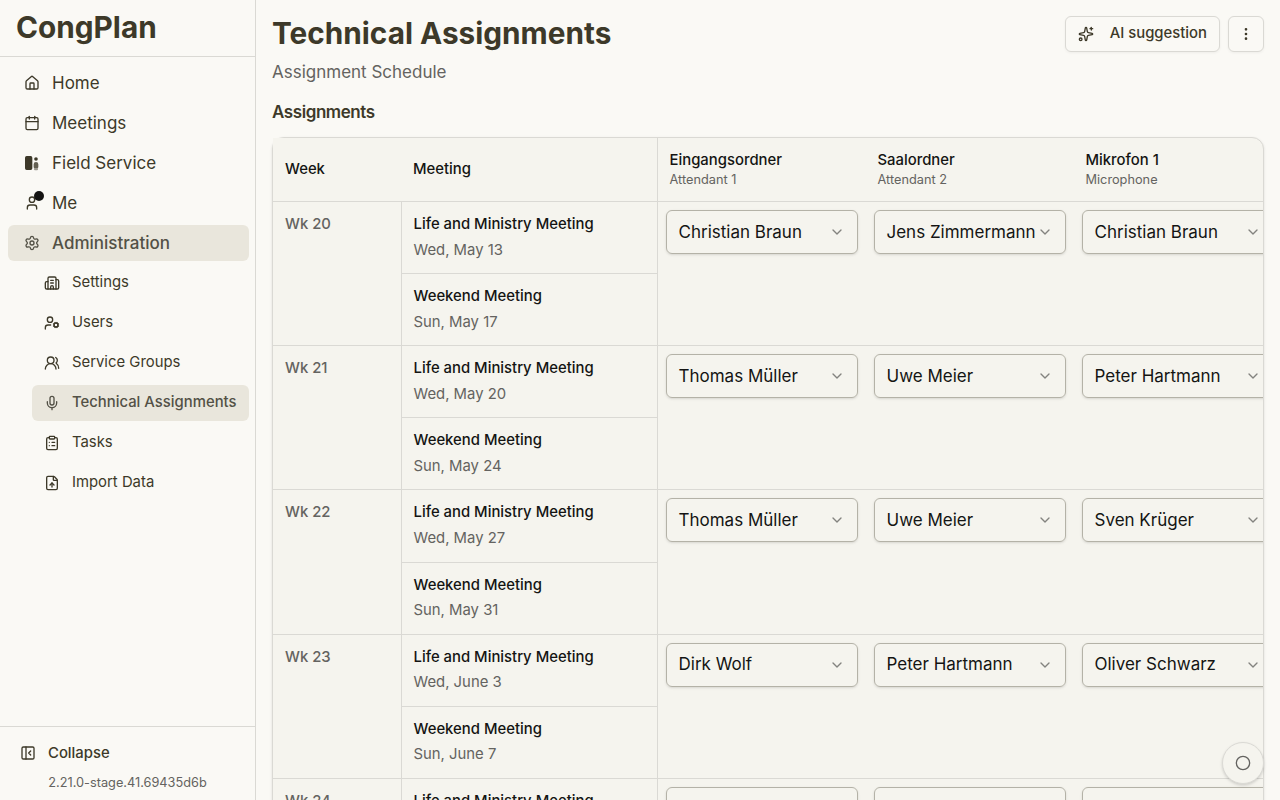Click the Field Service icon

tap(32, 163)
